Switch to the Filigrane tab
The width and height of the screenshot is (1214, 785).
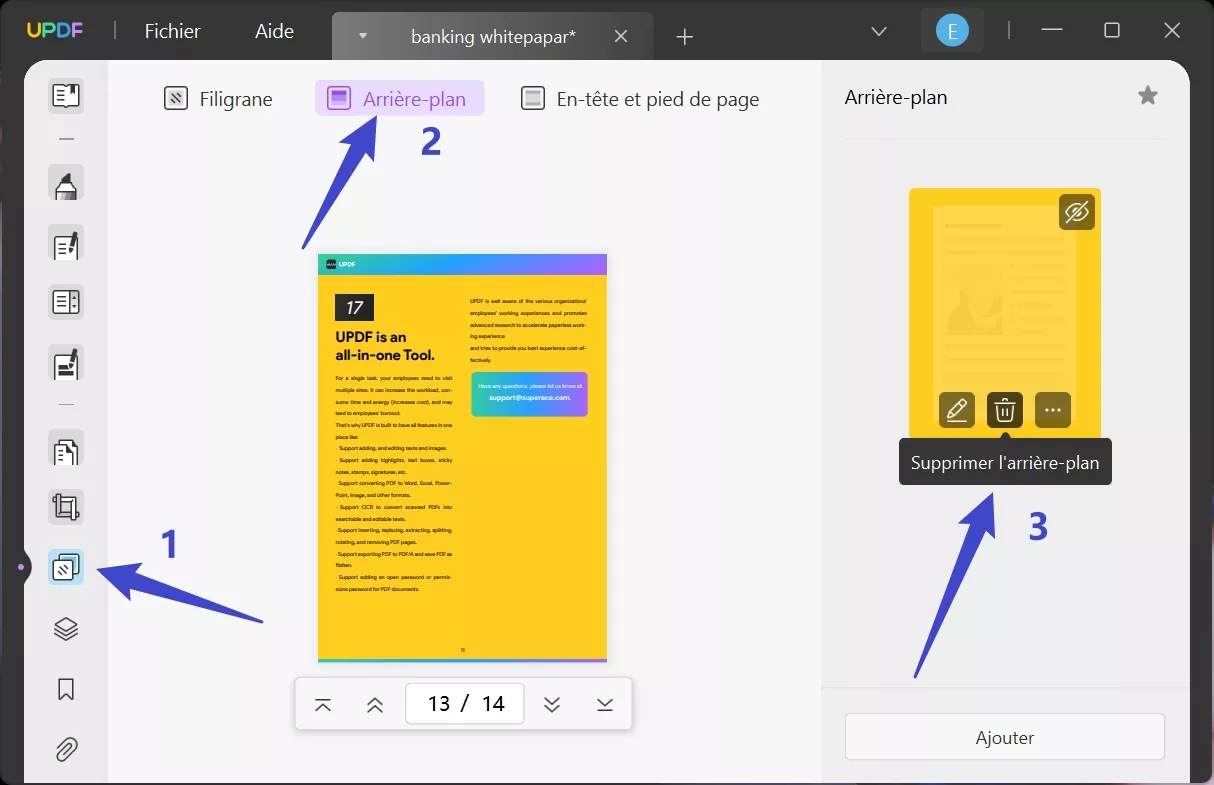[x=218, y=99]
